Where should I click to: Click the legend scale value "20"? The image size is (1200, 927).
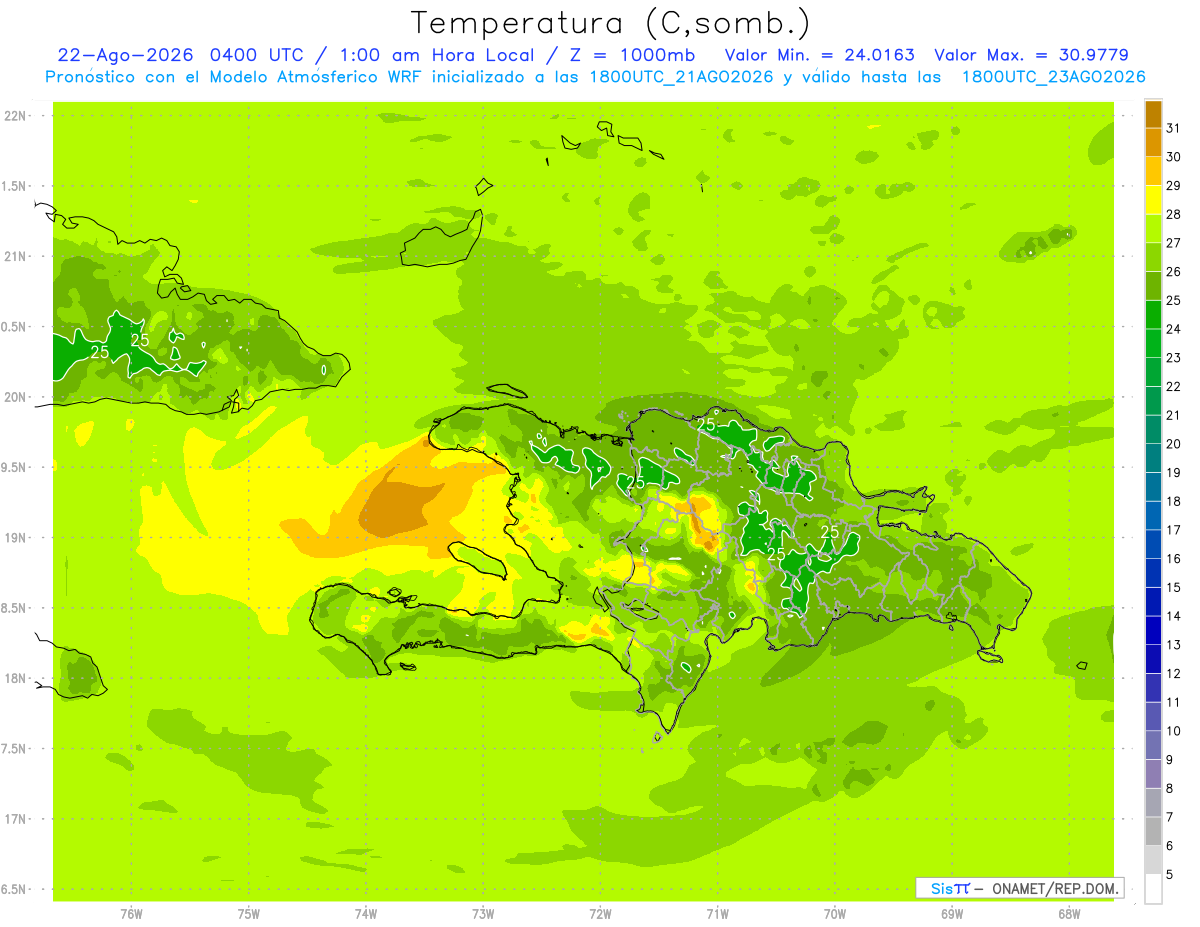[1174, 444]
